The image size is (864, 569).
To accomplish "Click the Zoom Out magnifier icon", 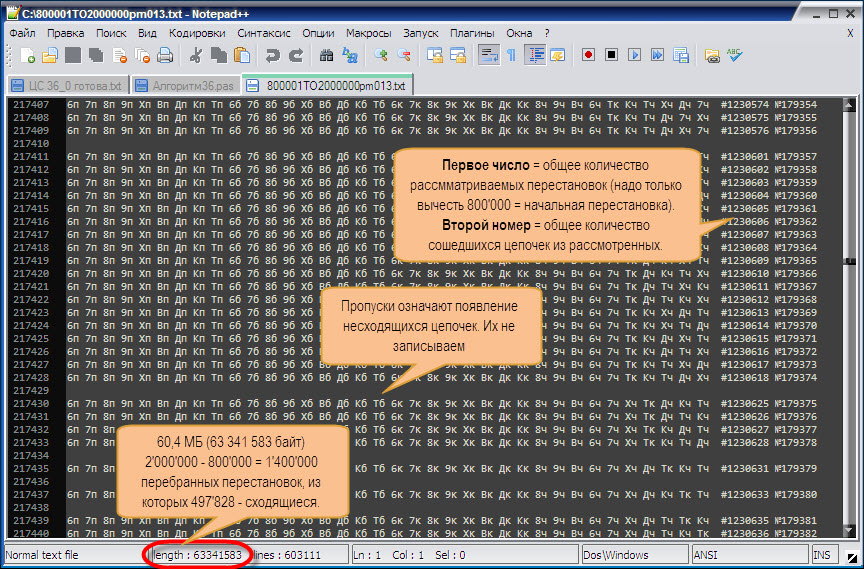I will 404,55.
